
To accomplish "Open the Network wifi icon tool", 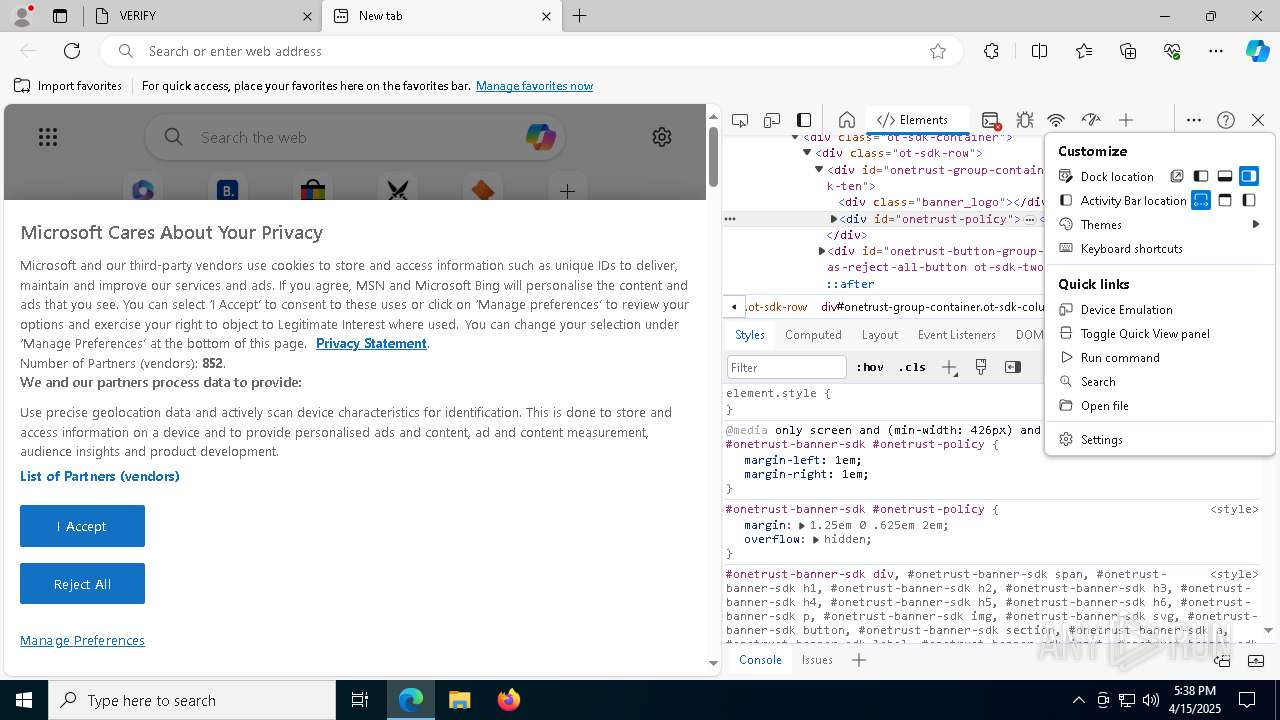I will tap(1056, 120).
